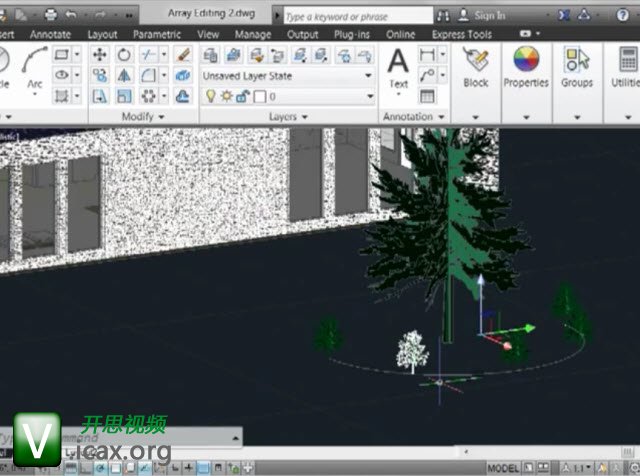Select the Move tool in Modify panel
The width and height of the screenshot is (640, 476).
point(100,55)
